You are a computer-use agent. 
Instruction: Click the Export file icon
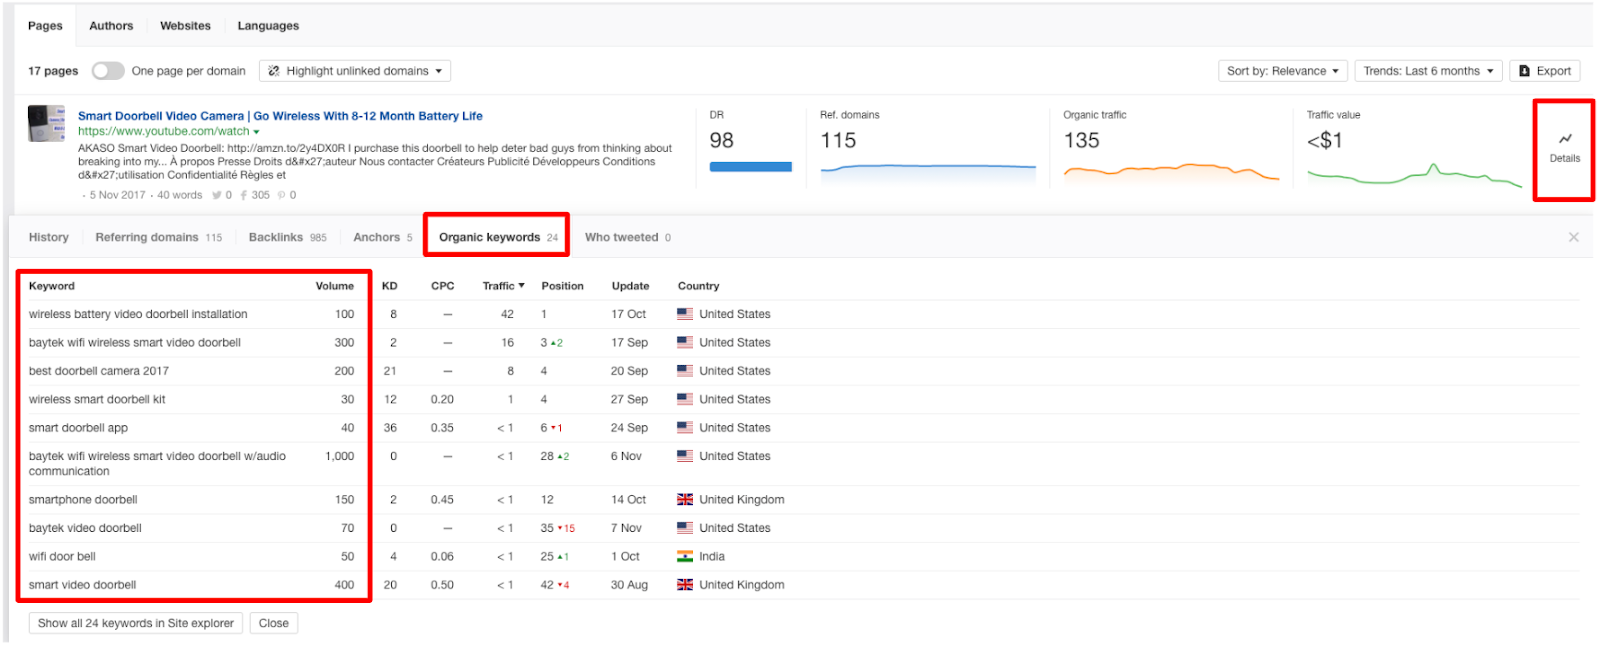click(x=1524, y=71)
